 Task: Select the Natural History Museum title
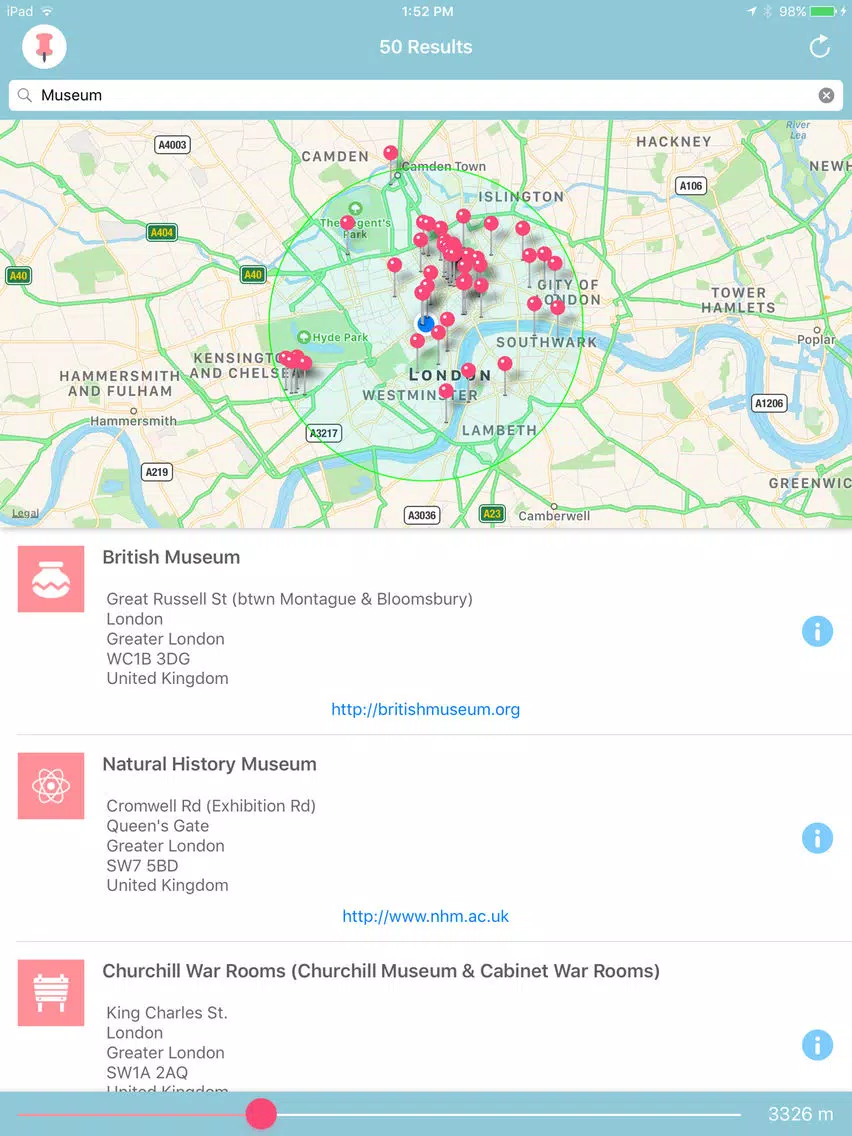click(209, 764)
